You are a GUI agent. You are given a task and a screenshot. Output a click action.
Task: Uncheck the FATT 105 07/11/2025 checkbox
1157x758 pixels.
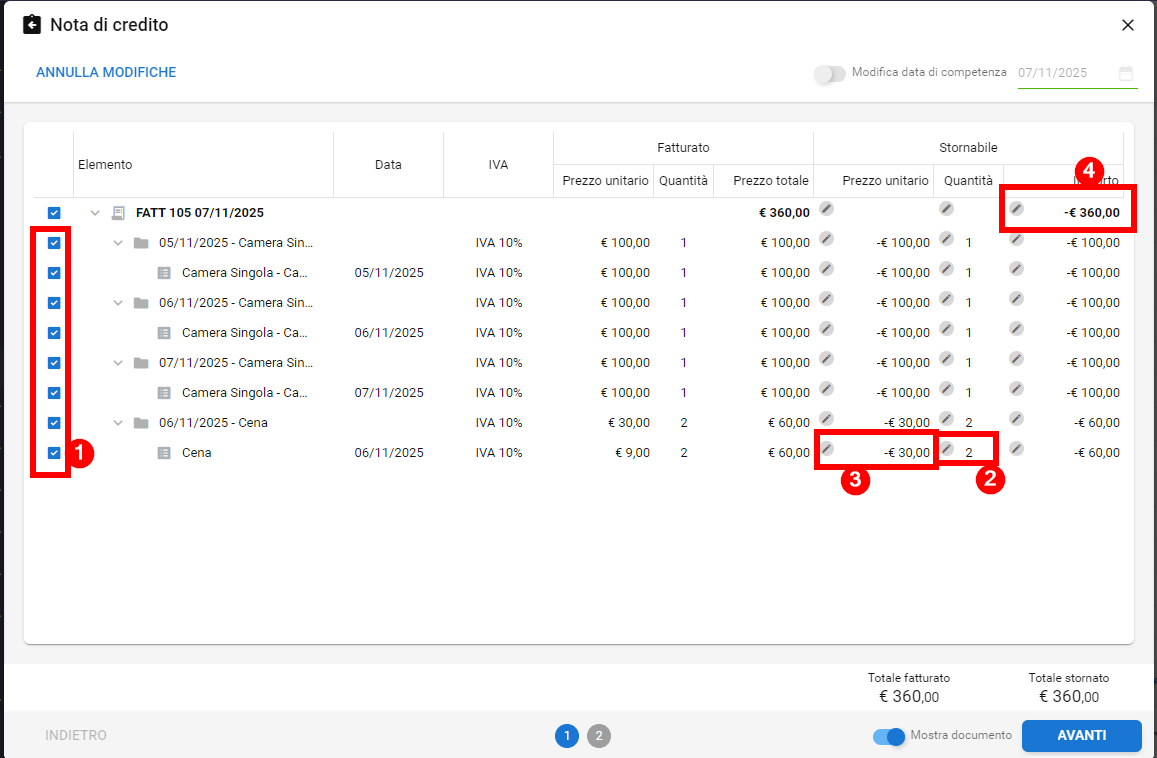(x=54, y=213)
